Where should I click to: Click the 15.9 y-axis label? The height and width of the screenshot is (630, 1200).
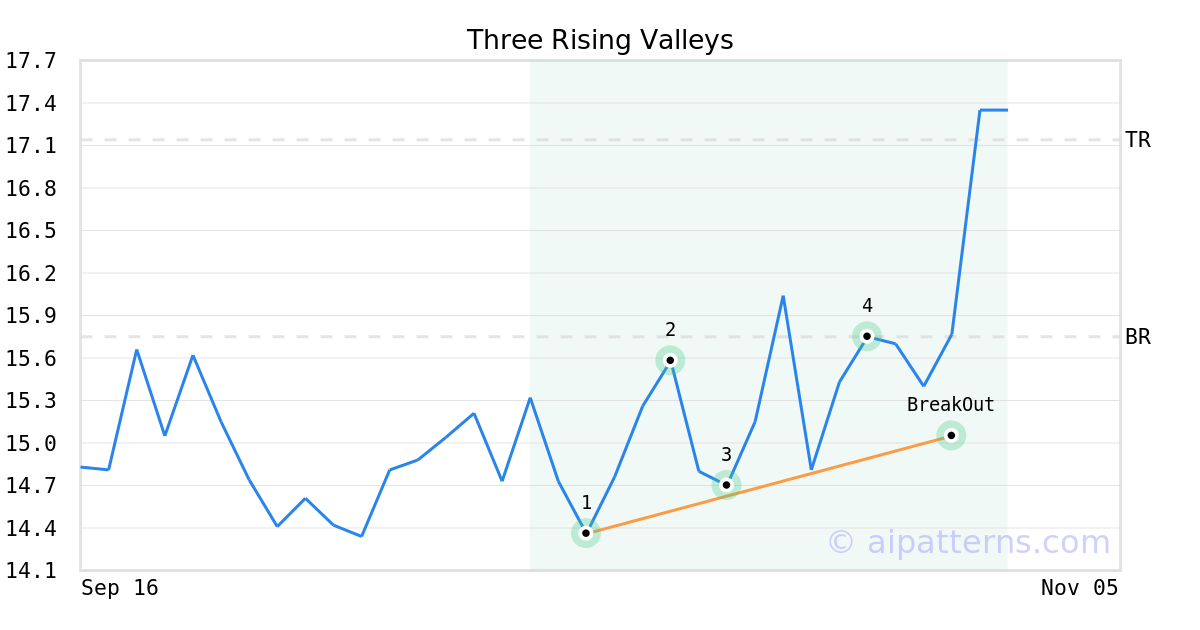(x=31, y=316)
